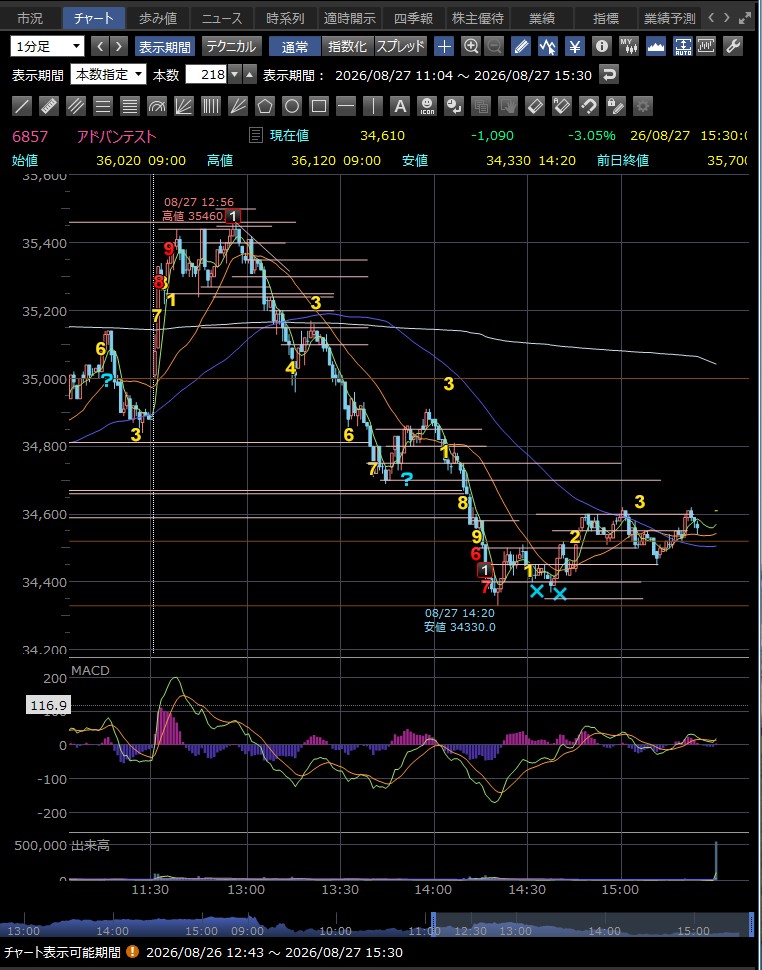
Task: Open the 株主優待 tab
Action: 477,19
